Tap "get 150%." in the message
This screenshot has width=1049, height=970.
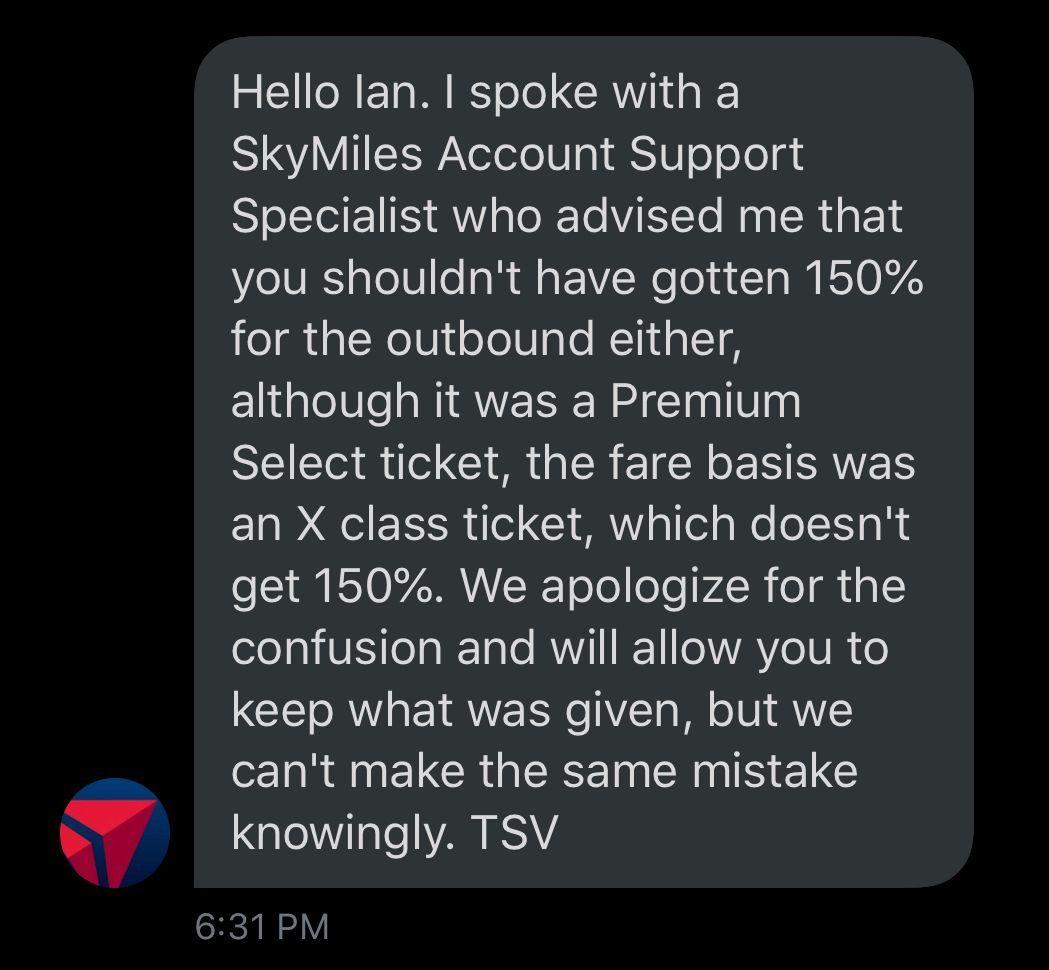[337, 587]
